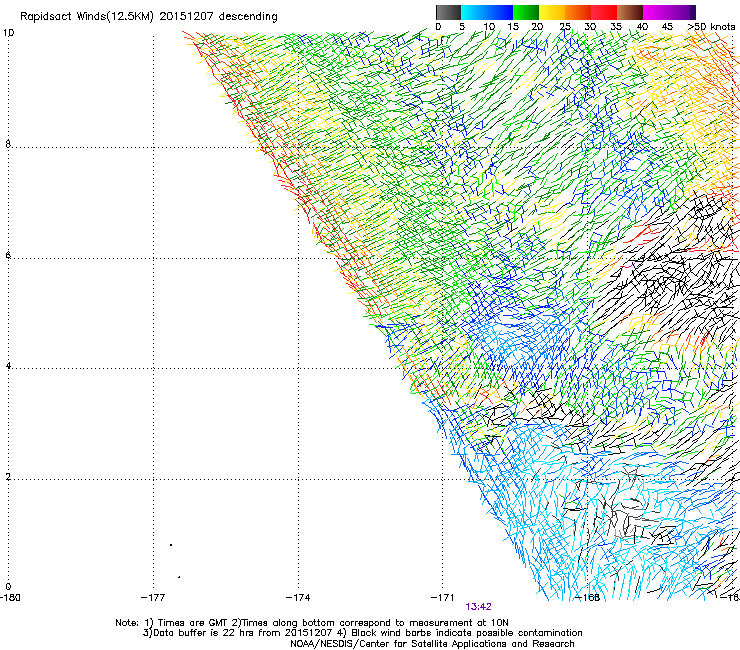
Task: Click the '30' legend scale label
Action: point(590,27)
